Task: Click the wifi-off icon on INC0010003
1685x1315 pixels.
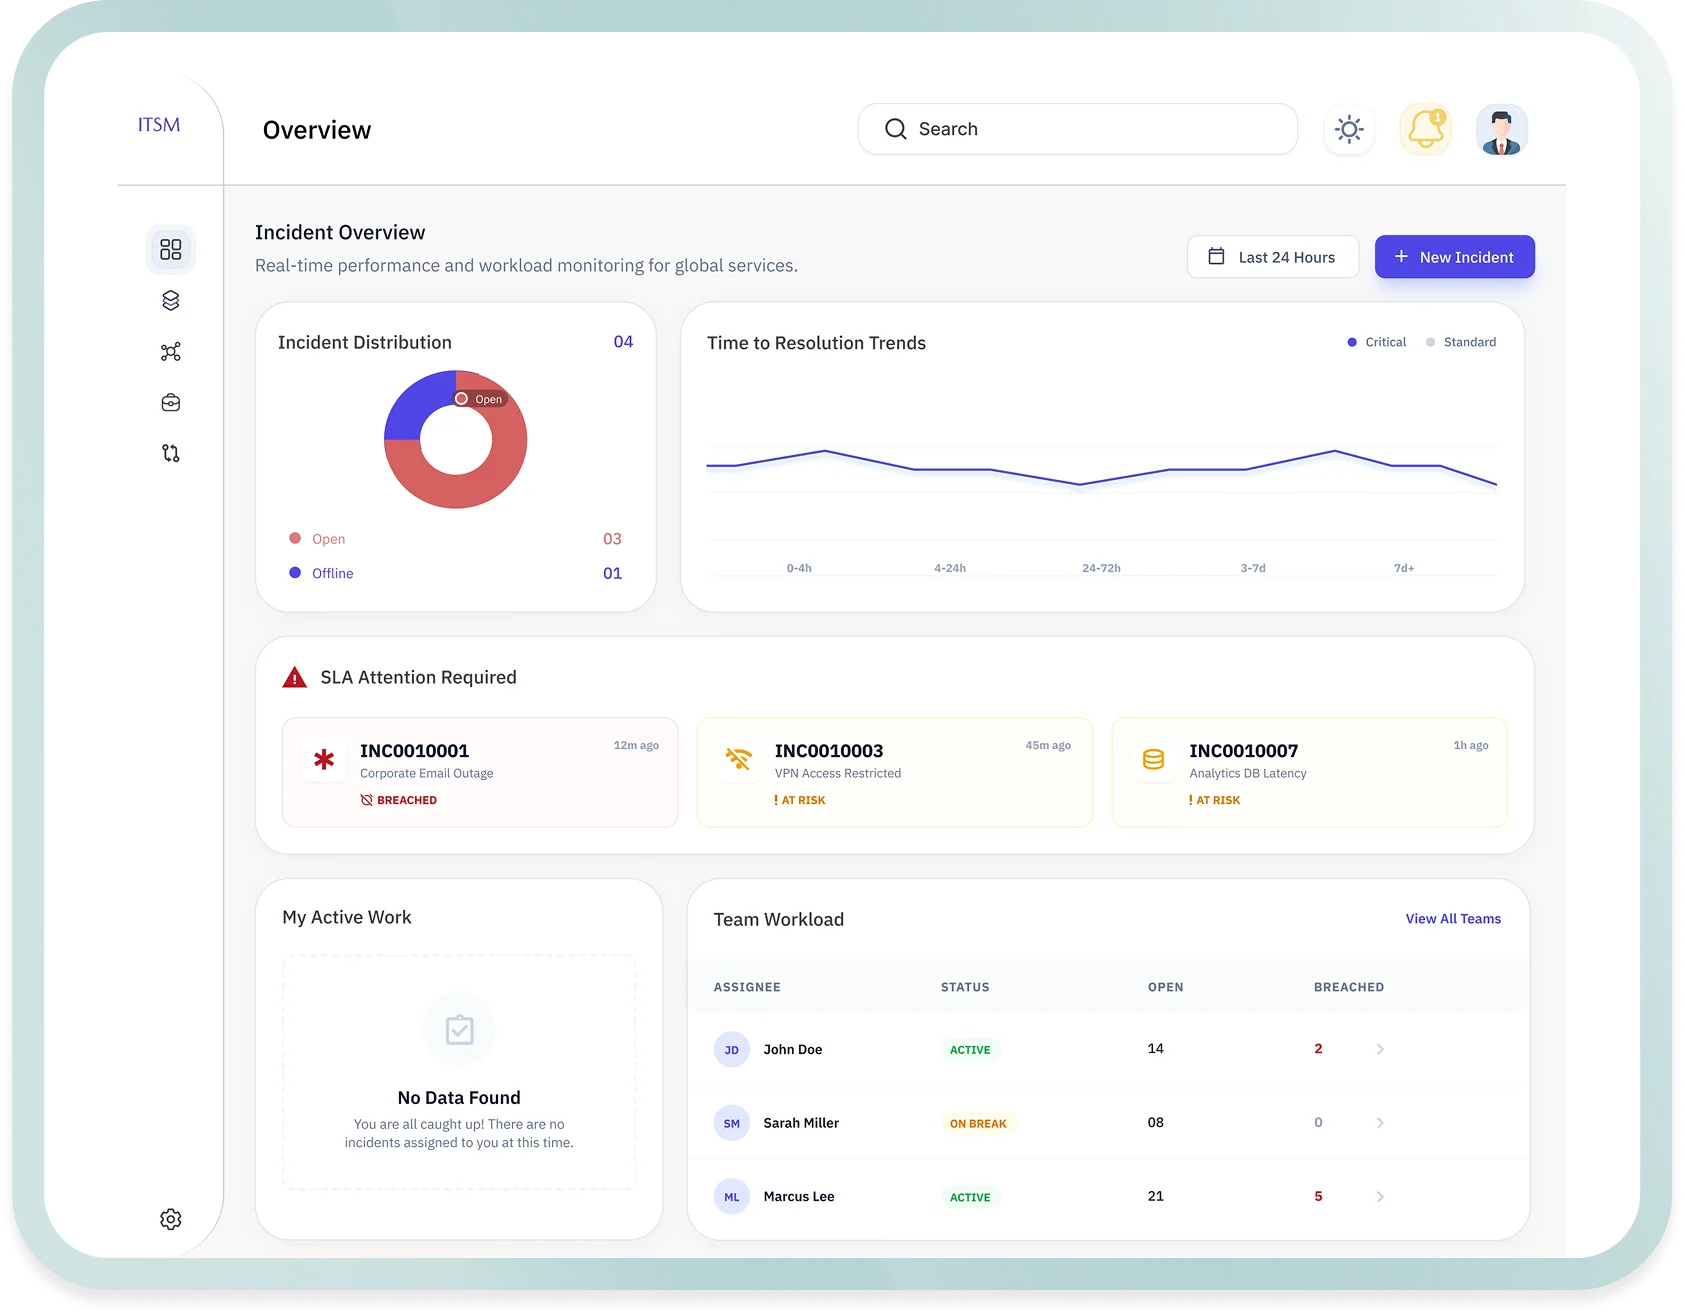Action: click(x=738, y=760)
